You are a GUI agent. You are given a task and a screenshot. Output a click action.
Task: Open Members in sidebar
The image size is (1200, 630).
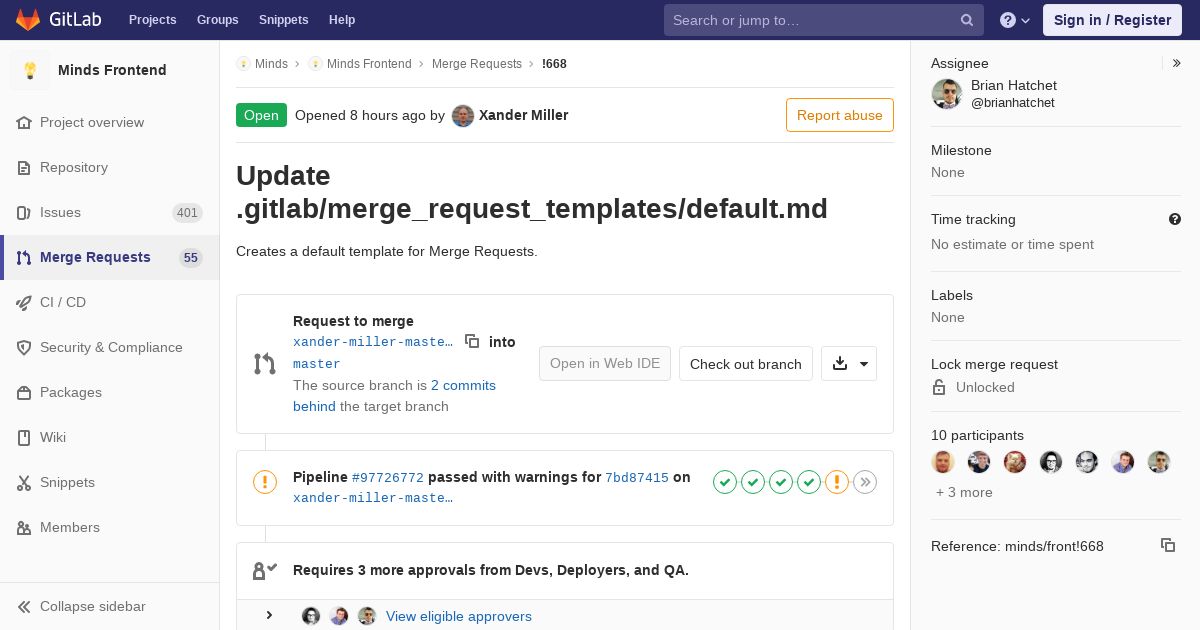[110, 527]
